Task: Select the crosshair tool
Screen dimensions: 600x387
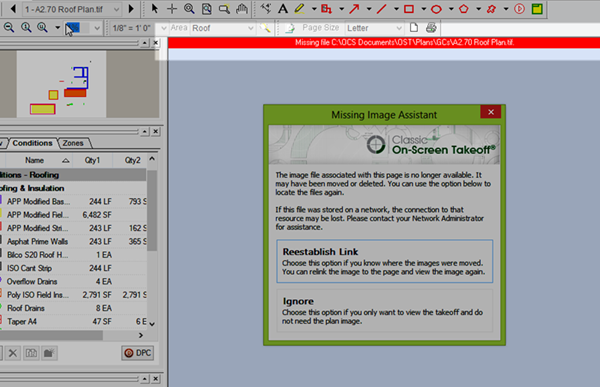Action: (x=172, y=8)
